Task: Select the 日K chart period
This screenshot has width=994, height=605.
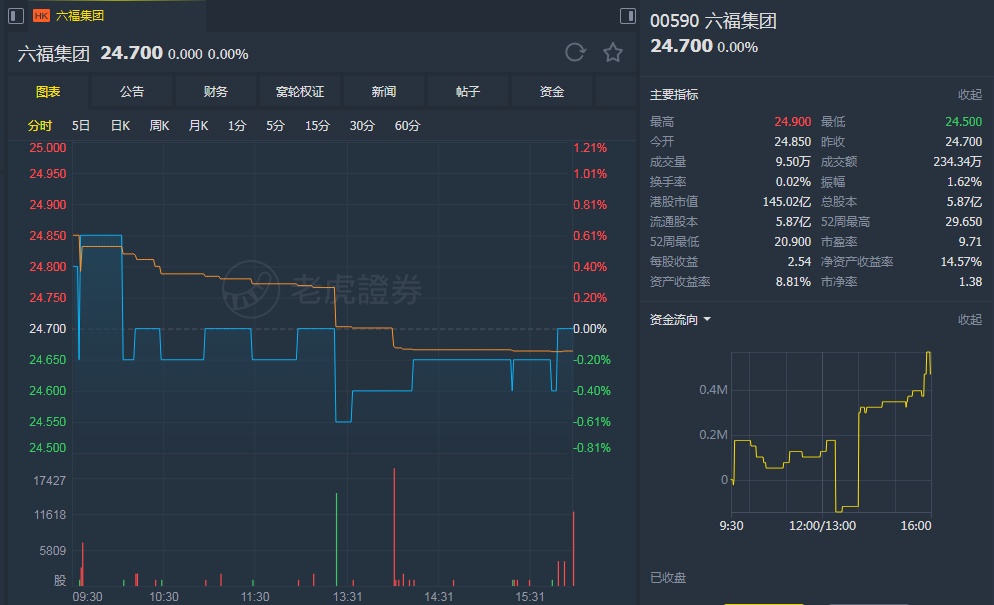Action: (120, 126)
